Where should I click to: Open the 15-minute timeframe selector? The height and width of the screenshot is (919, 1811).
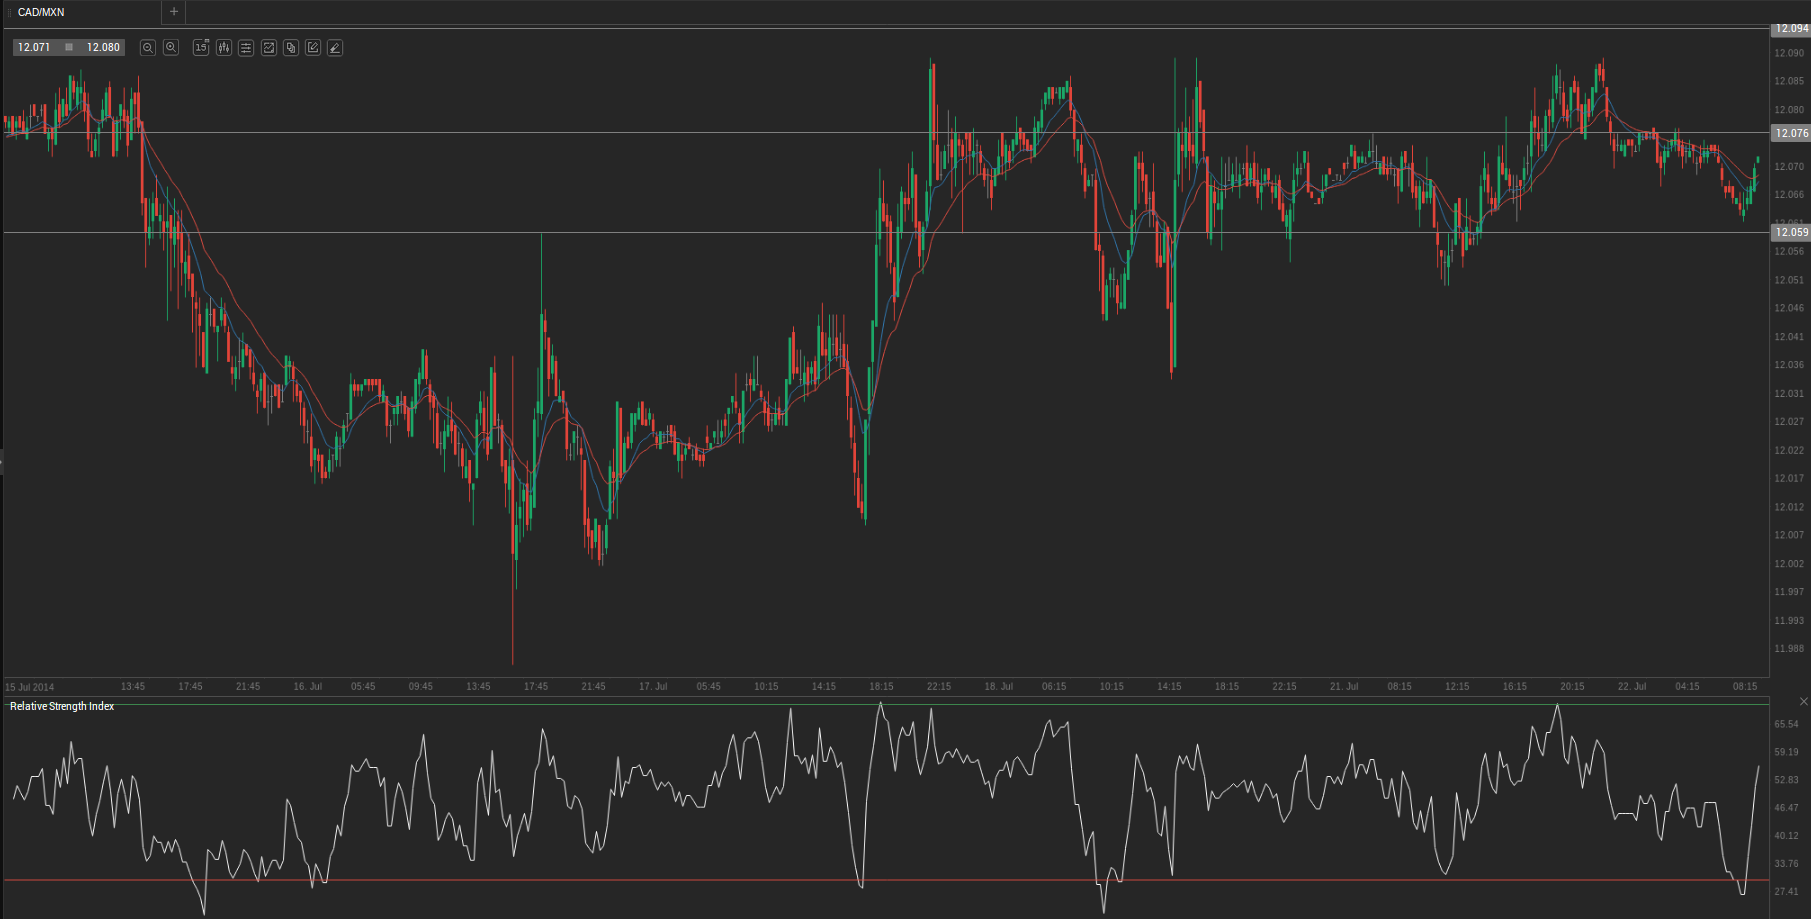201,47
